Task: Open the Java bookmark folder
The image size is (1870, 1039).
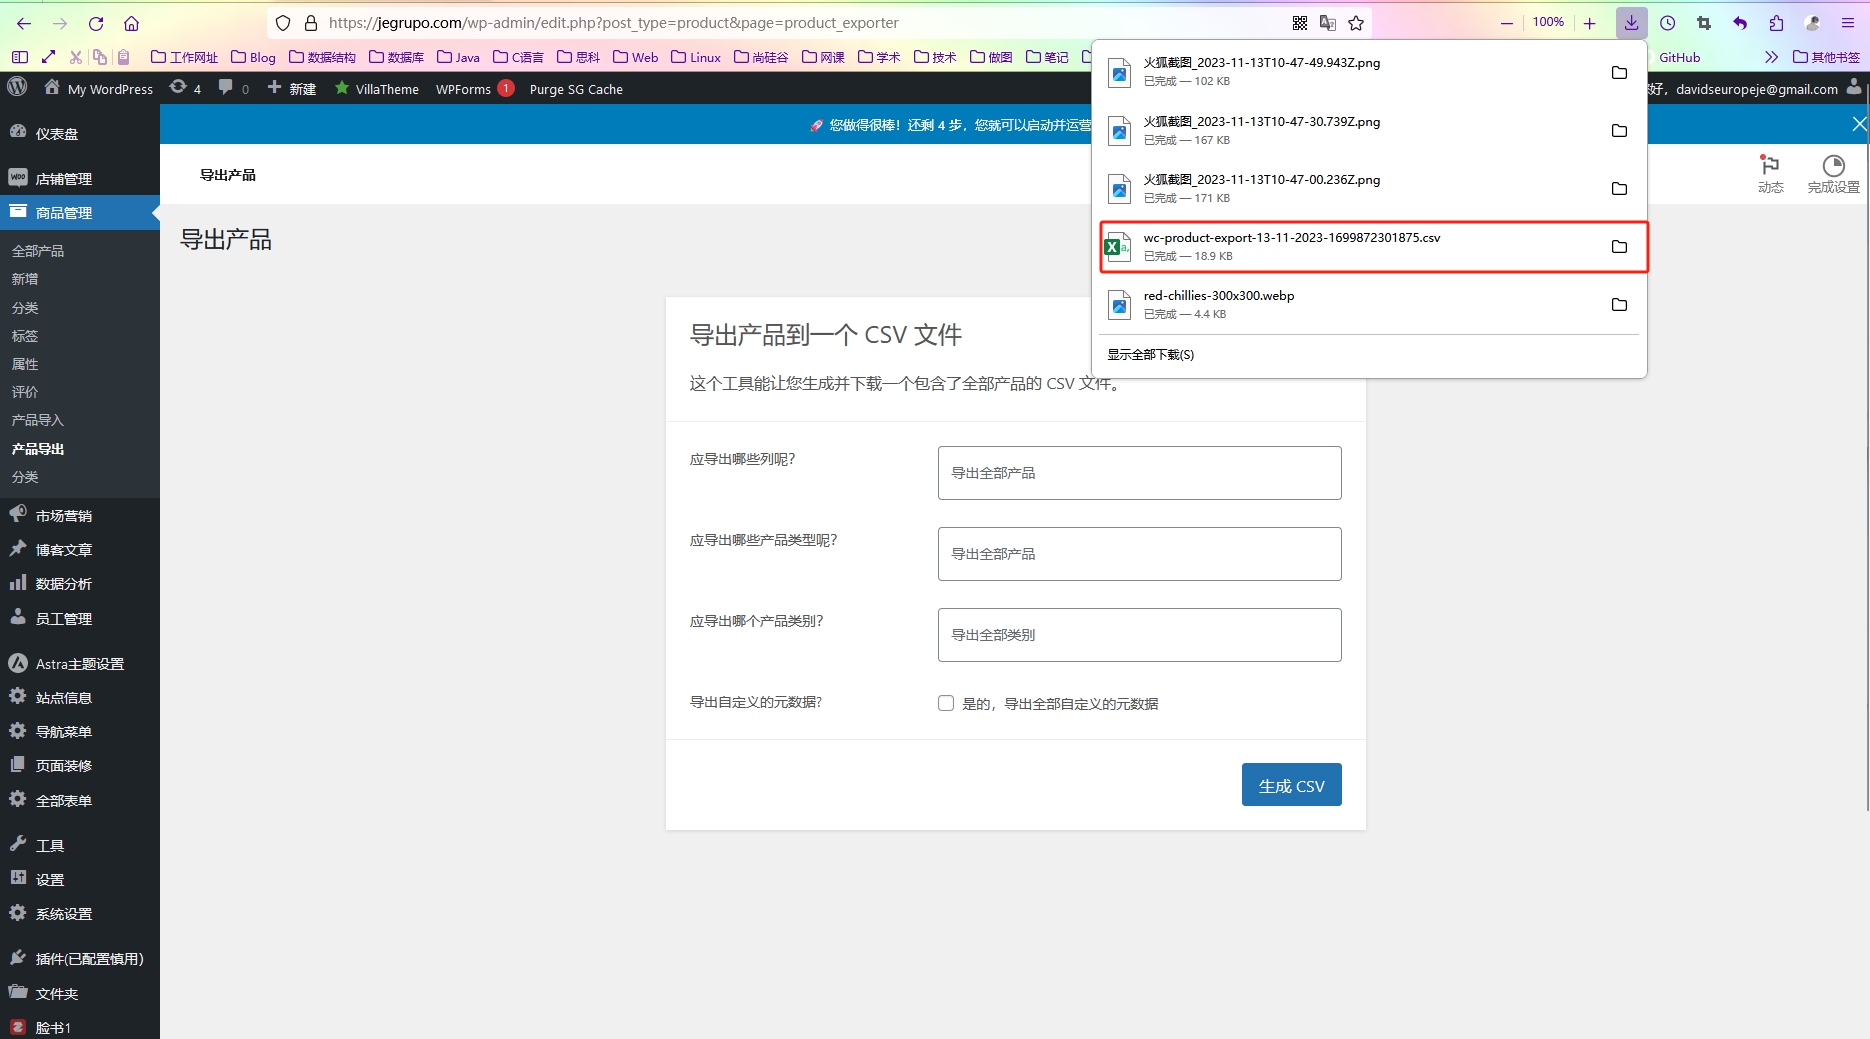Action: [x=458, y=57]
